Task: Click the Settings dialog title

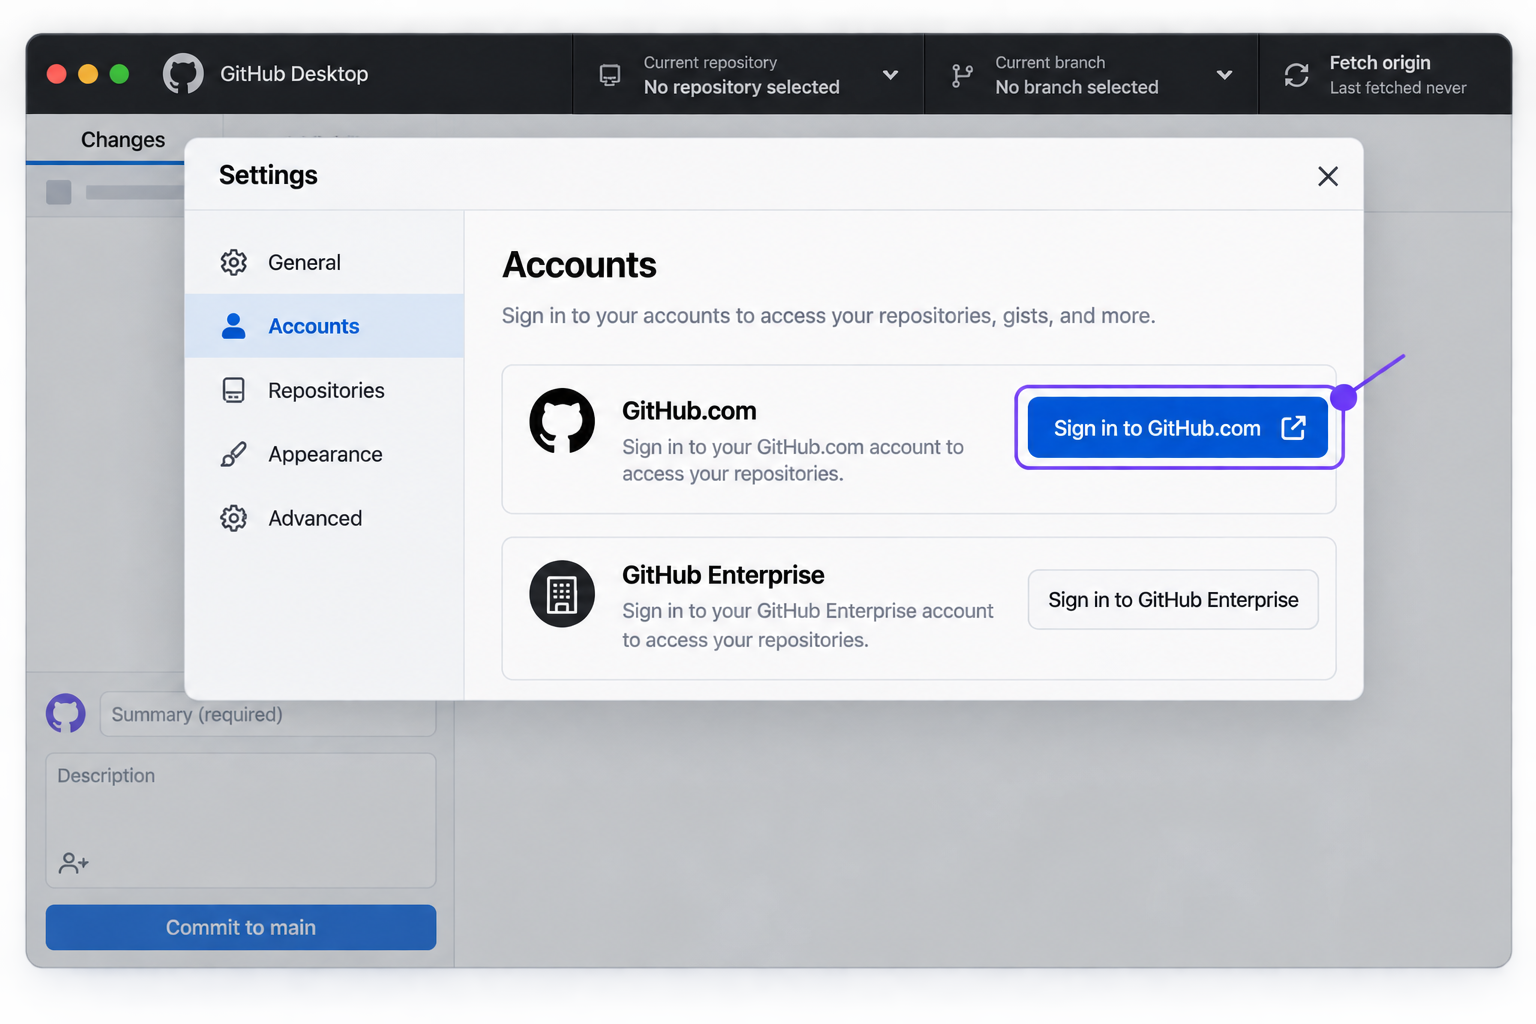Action: 268,175
